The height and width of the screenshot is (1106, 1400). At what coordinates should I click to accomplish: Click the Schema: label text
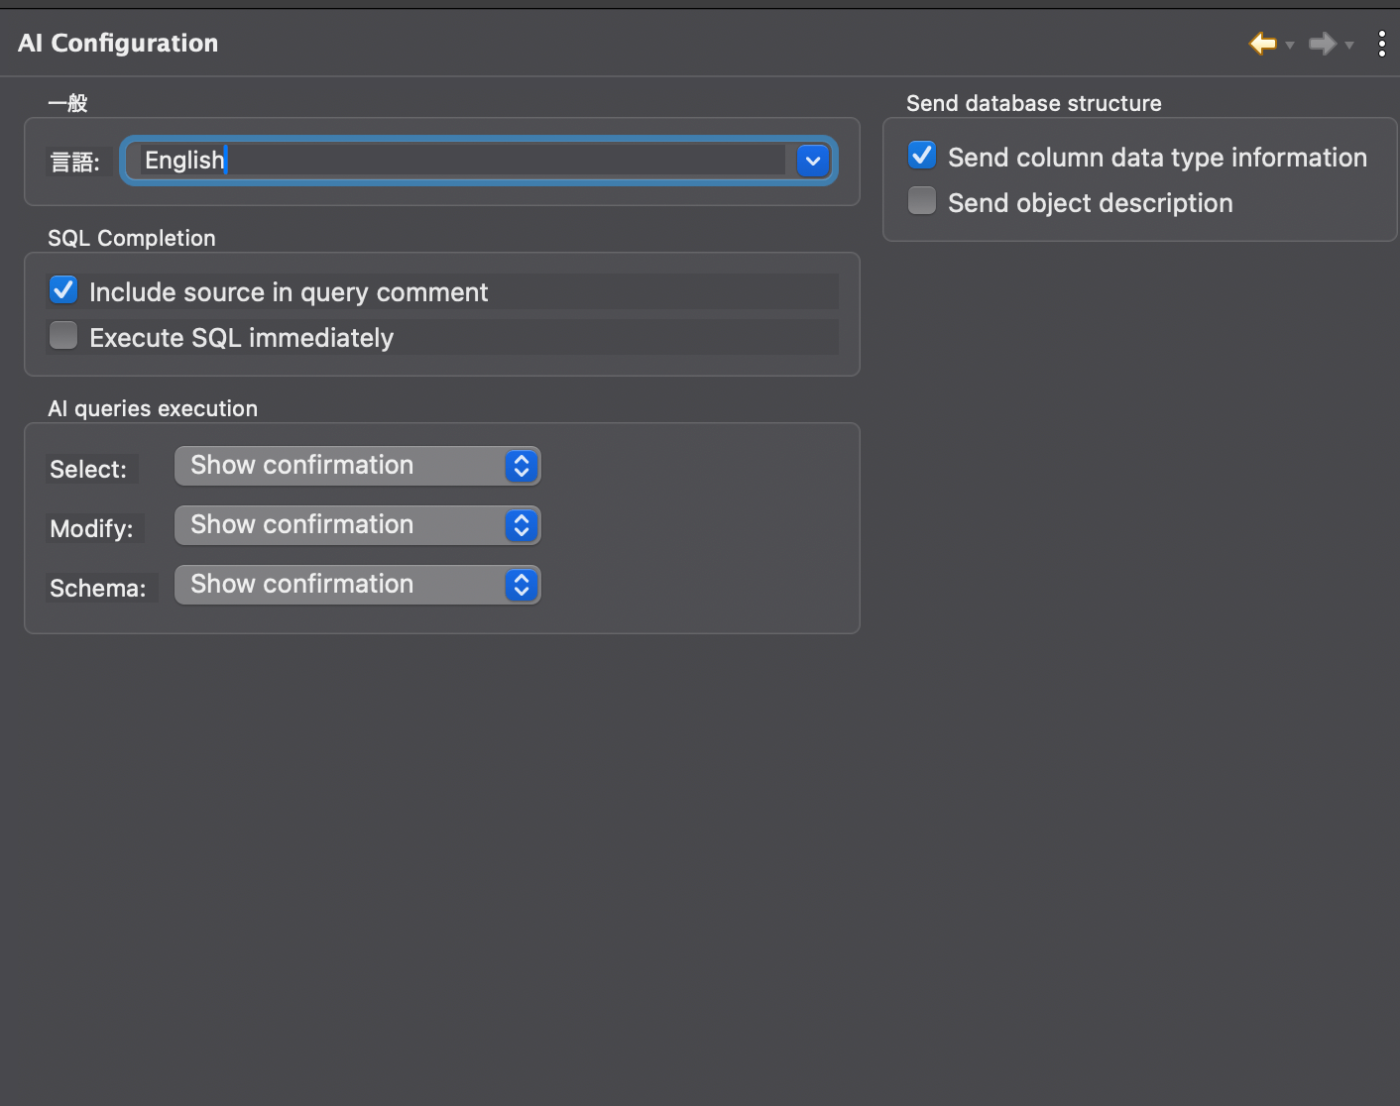98,588
